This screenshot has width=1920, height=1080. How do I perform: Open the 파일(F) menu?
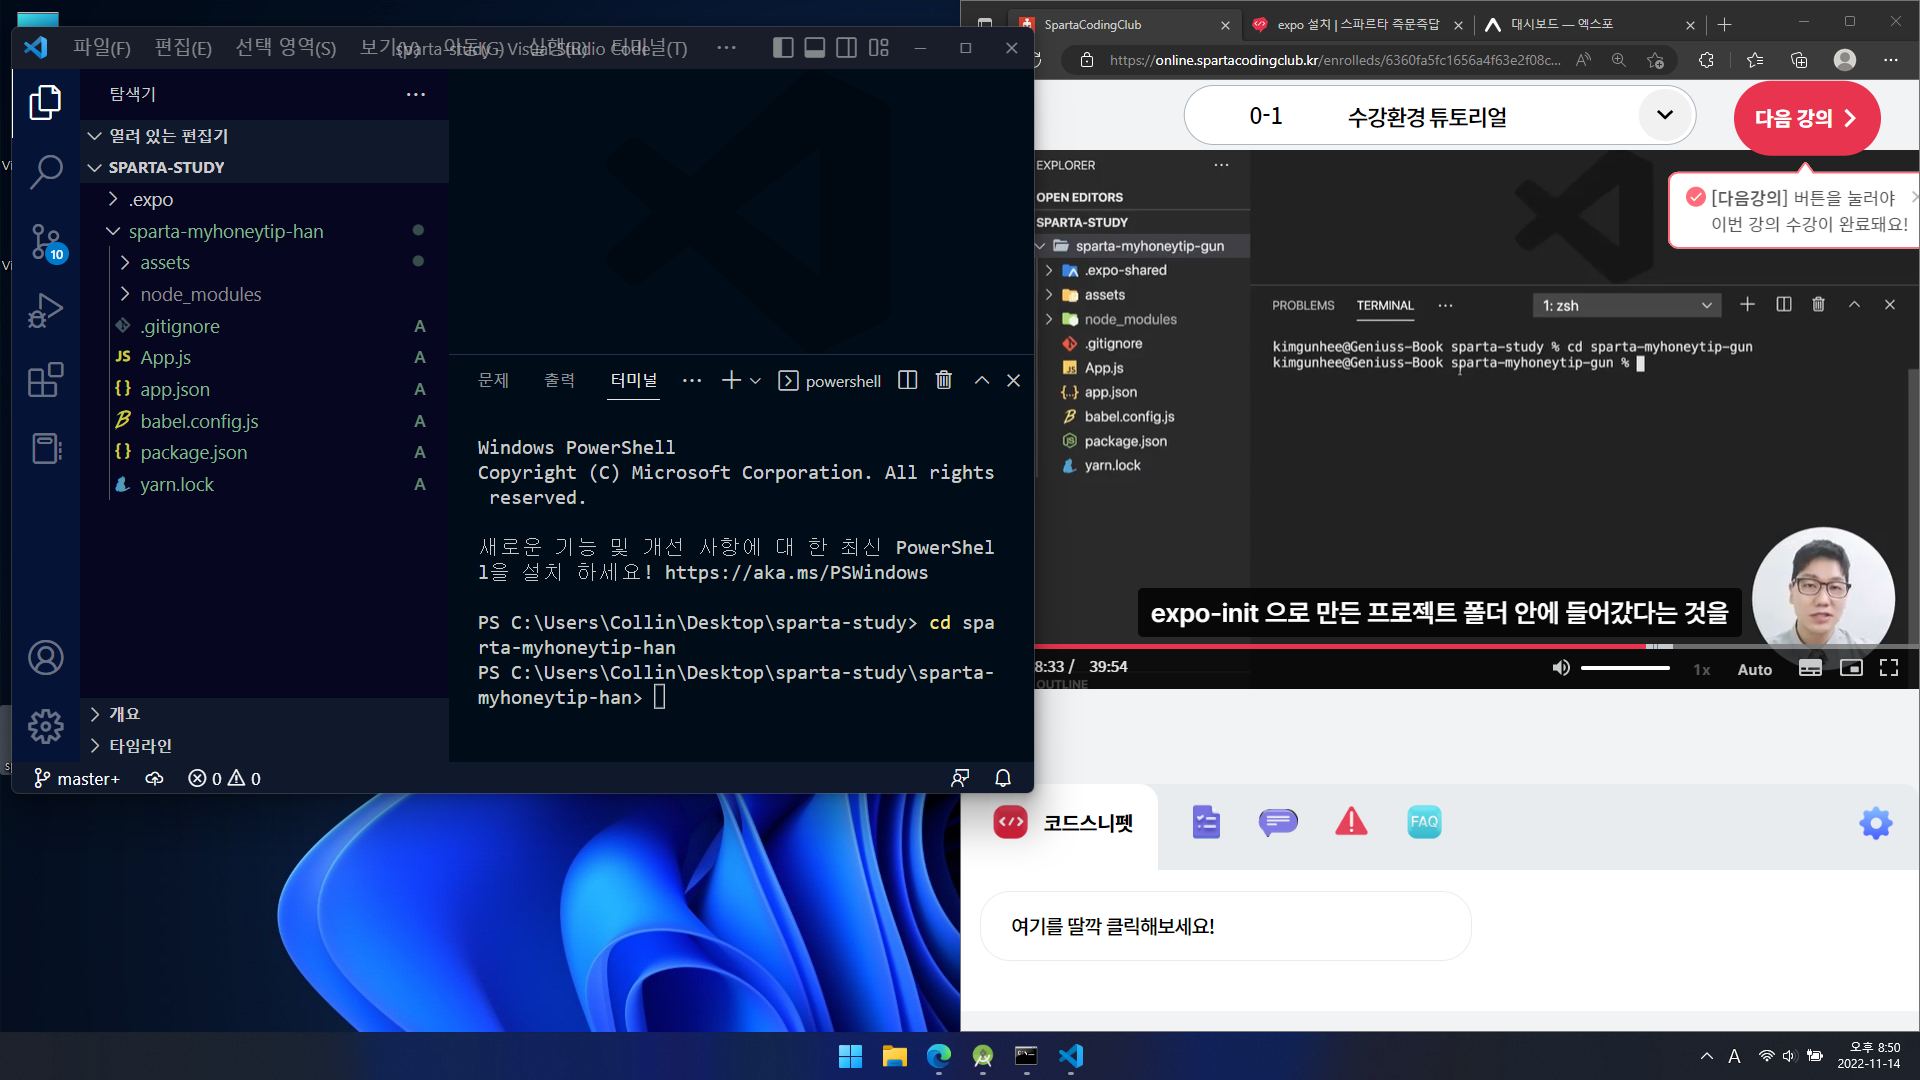tap(102, 47)
